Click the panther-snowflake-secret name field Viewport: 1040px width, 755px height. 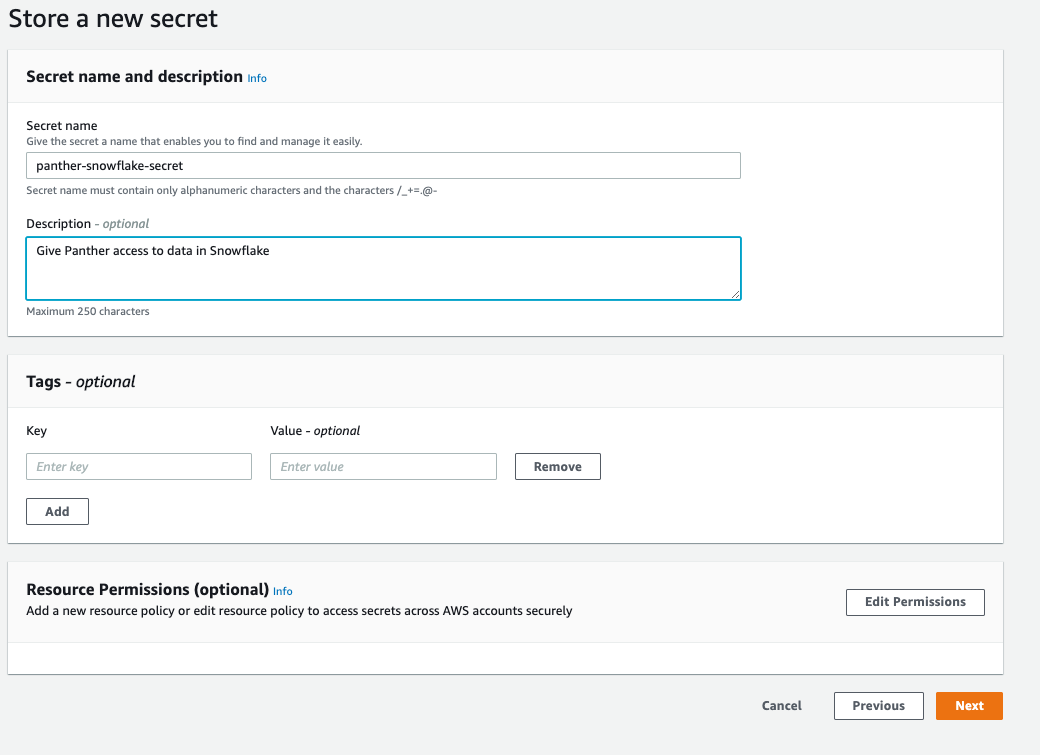pos(383,165)
